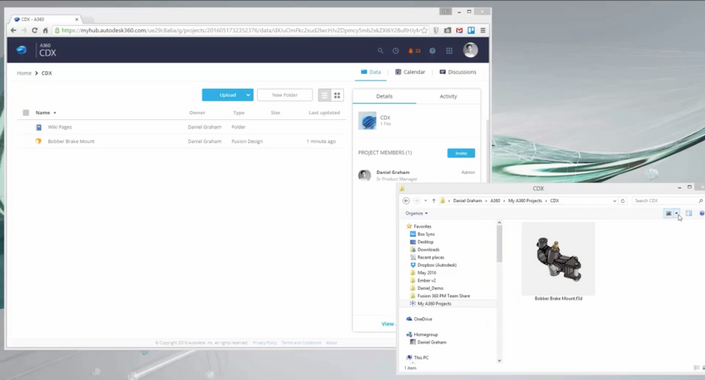Select the Activity panel tab
The height and width of the screenshot is (380, 705).
point(448,96)
